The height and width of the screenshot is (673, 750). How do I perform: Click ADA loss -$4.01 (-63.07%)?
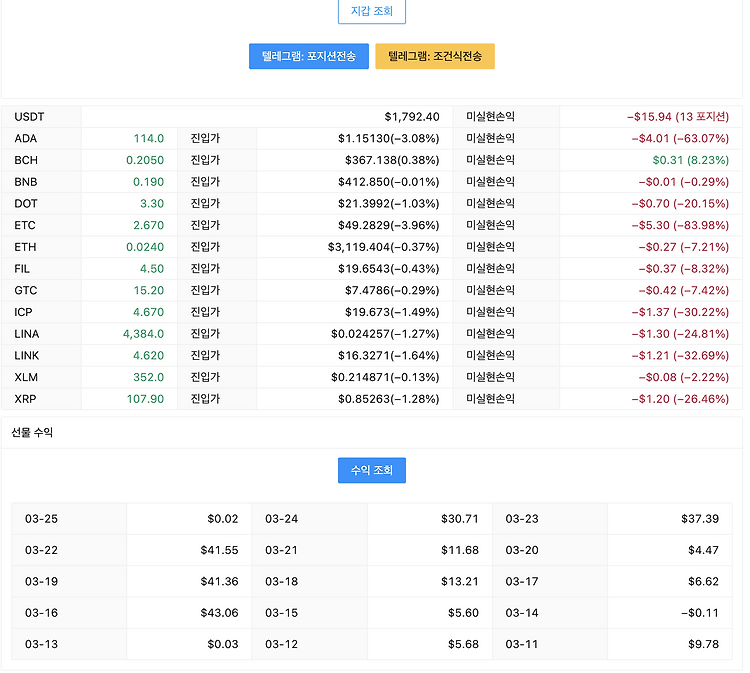point(680,138)
